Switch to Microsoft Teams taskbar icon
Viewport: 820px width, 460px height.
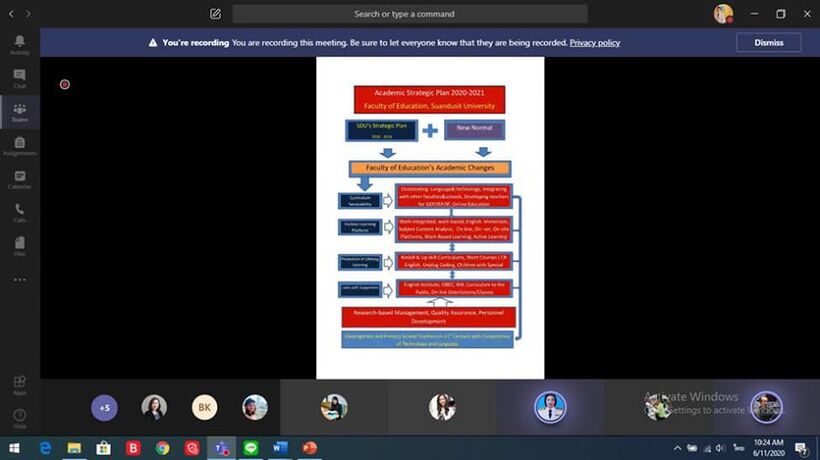point(222,448)
